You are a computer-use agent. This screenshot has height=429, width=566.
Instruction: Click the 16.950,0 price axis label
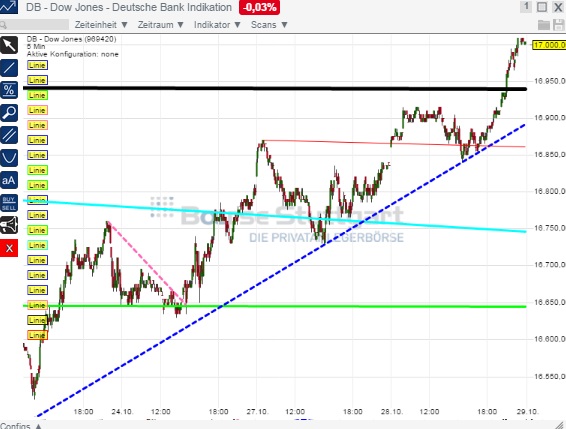tap(549, 81)
